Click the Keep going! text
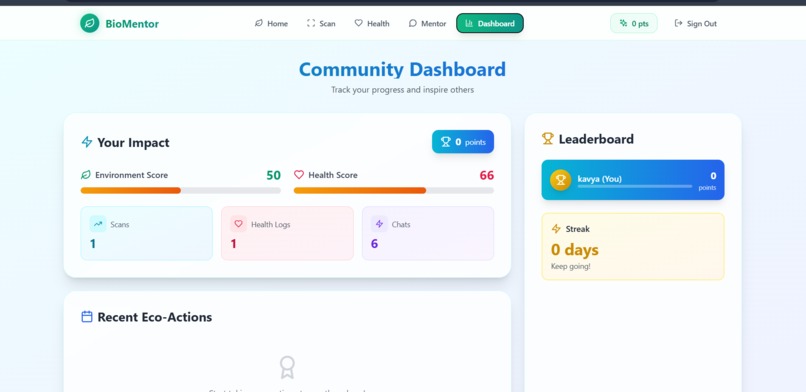The height and width of the screenshot is (392, 806). coord(571,267)
